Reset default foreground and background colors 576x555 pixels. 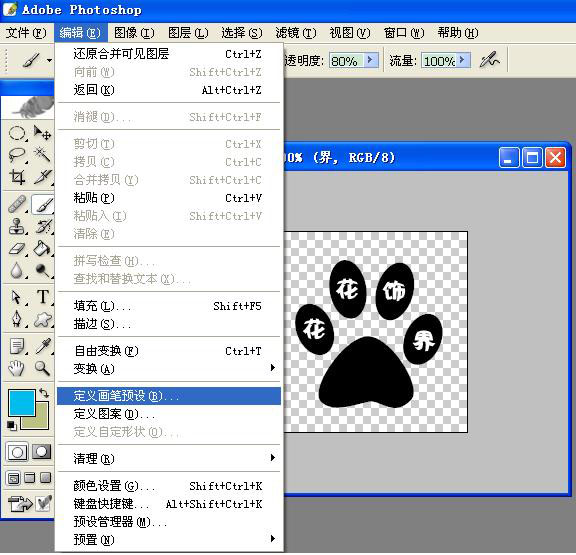12,426
